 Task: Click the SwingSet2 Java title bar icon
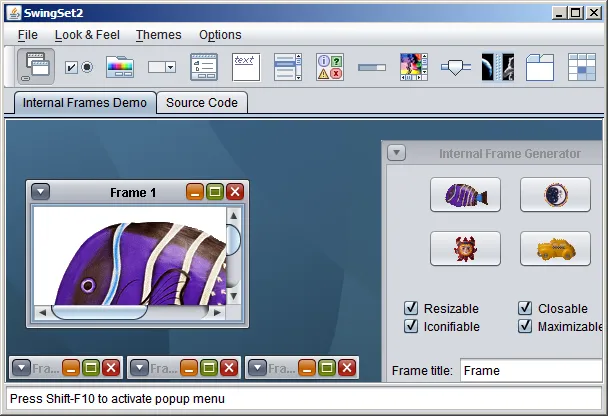(14, 13)
